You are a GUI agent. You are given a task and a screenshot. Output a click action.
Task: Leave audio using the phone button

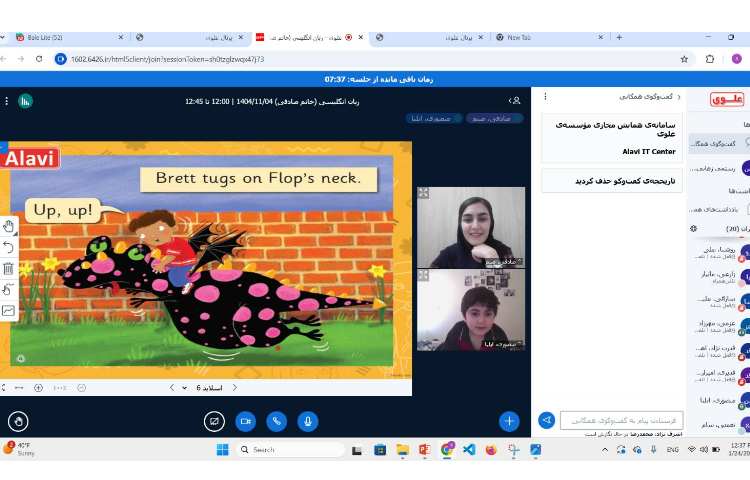pyautogui.click(x=276, y=421)
